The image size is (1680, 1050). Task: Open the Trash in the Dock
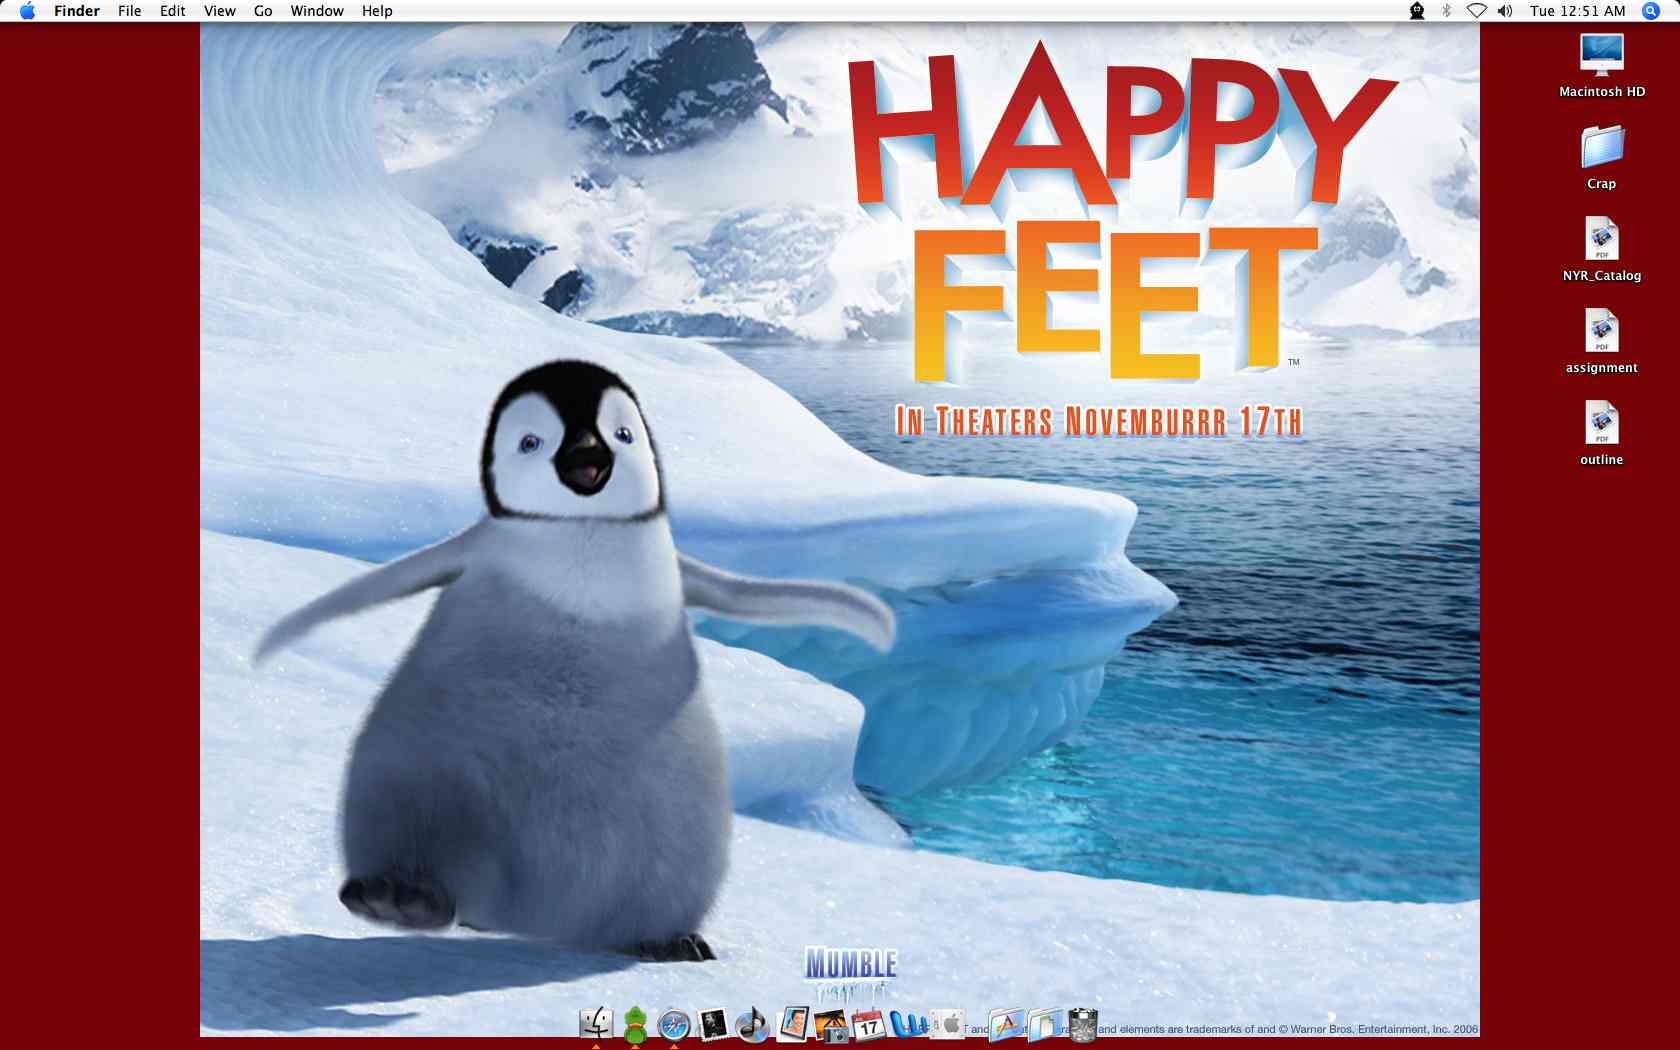point(1083,1024)
